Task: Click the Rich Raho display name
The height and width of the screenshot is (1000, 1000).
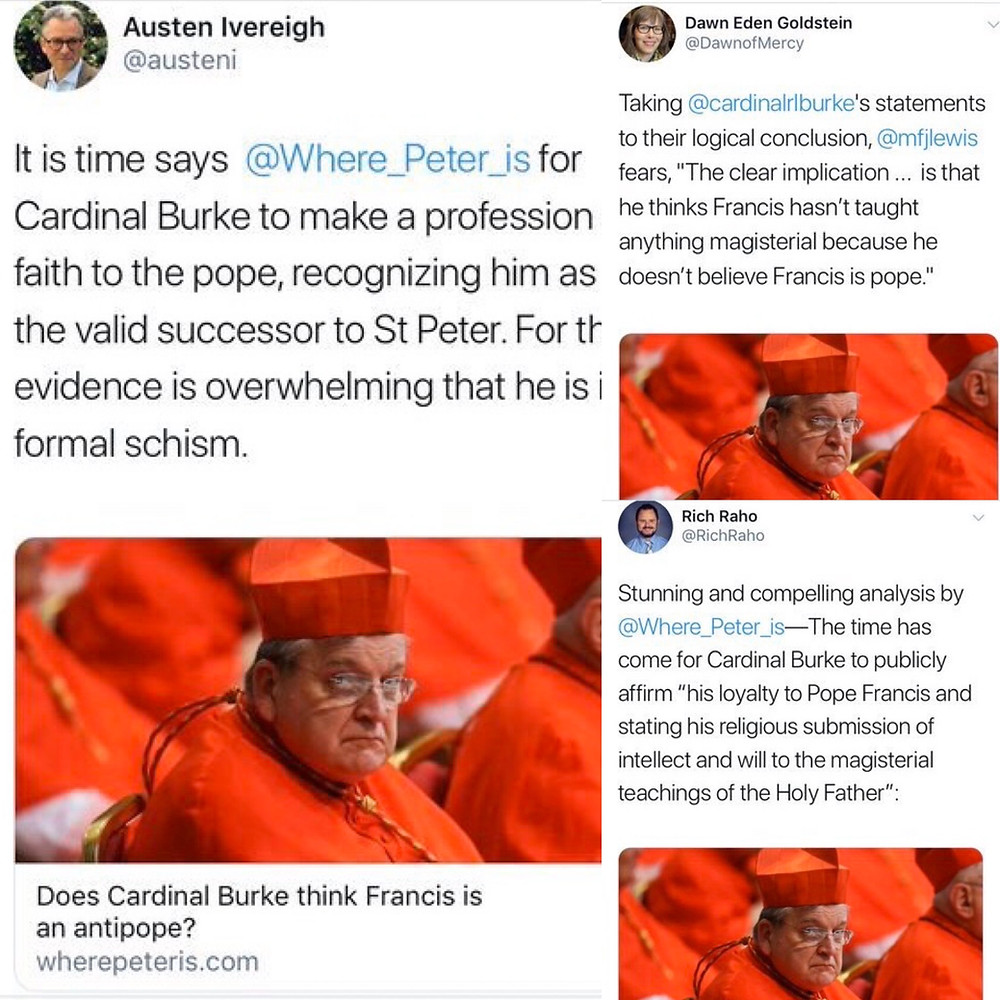Action: (719, 516)
